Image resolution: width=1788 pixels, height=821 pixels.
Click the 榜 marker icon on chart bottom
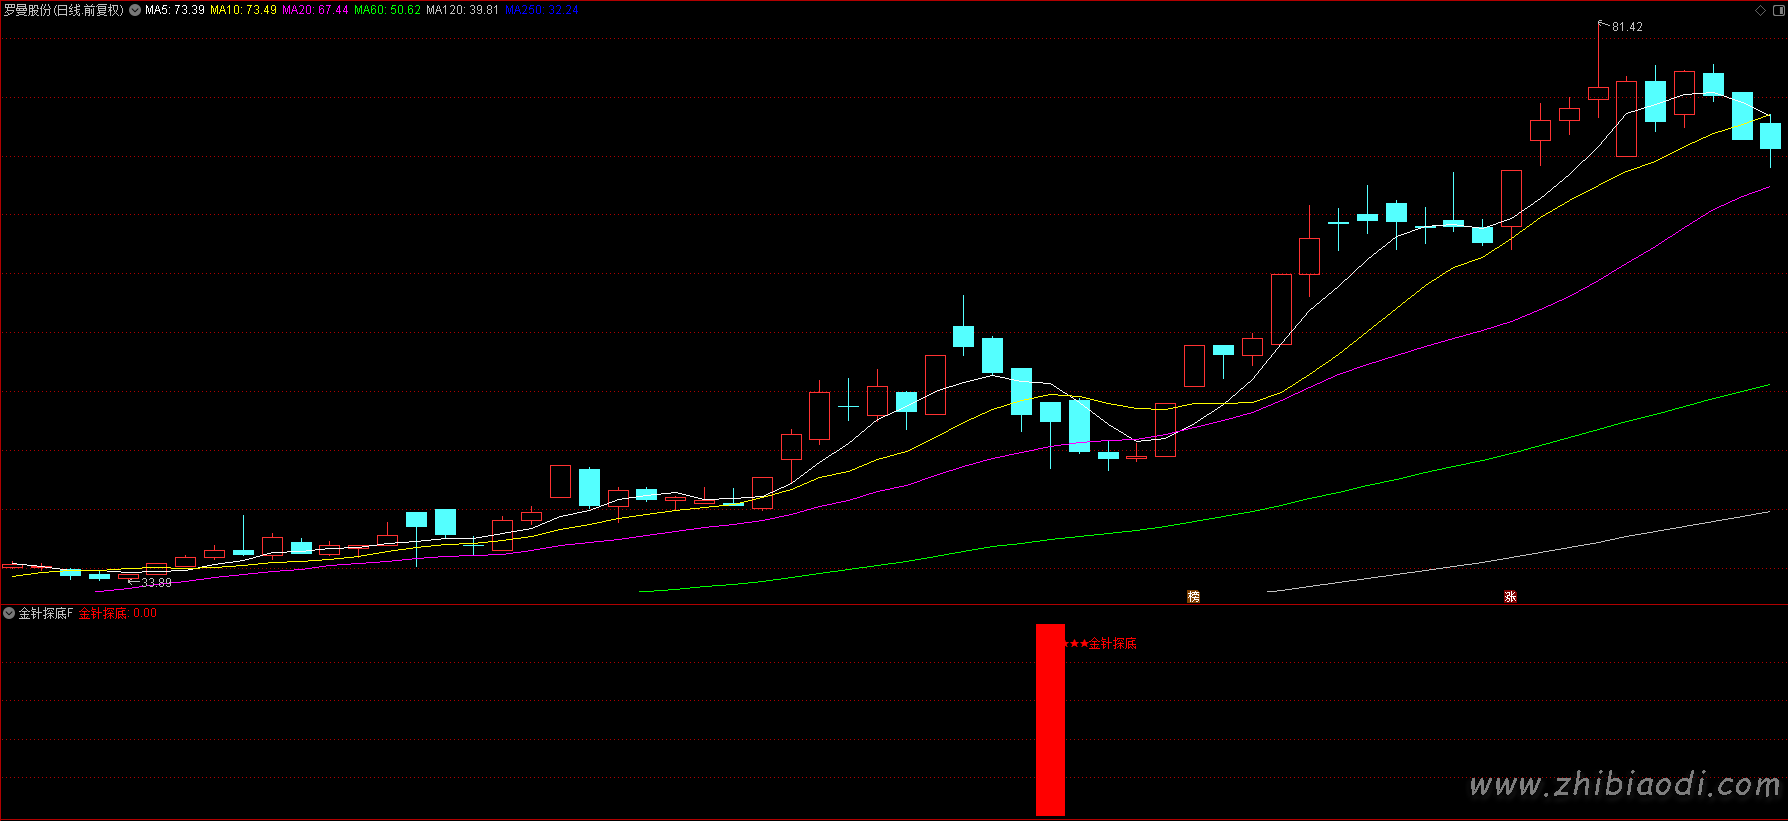coord(1193,596)
